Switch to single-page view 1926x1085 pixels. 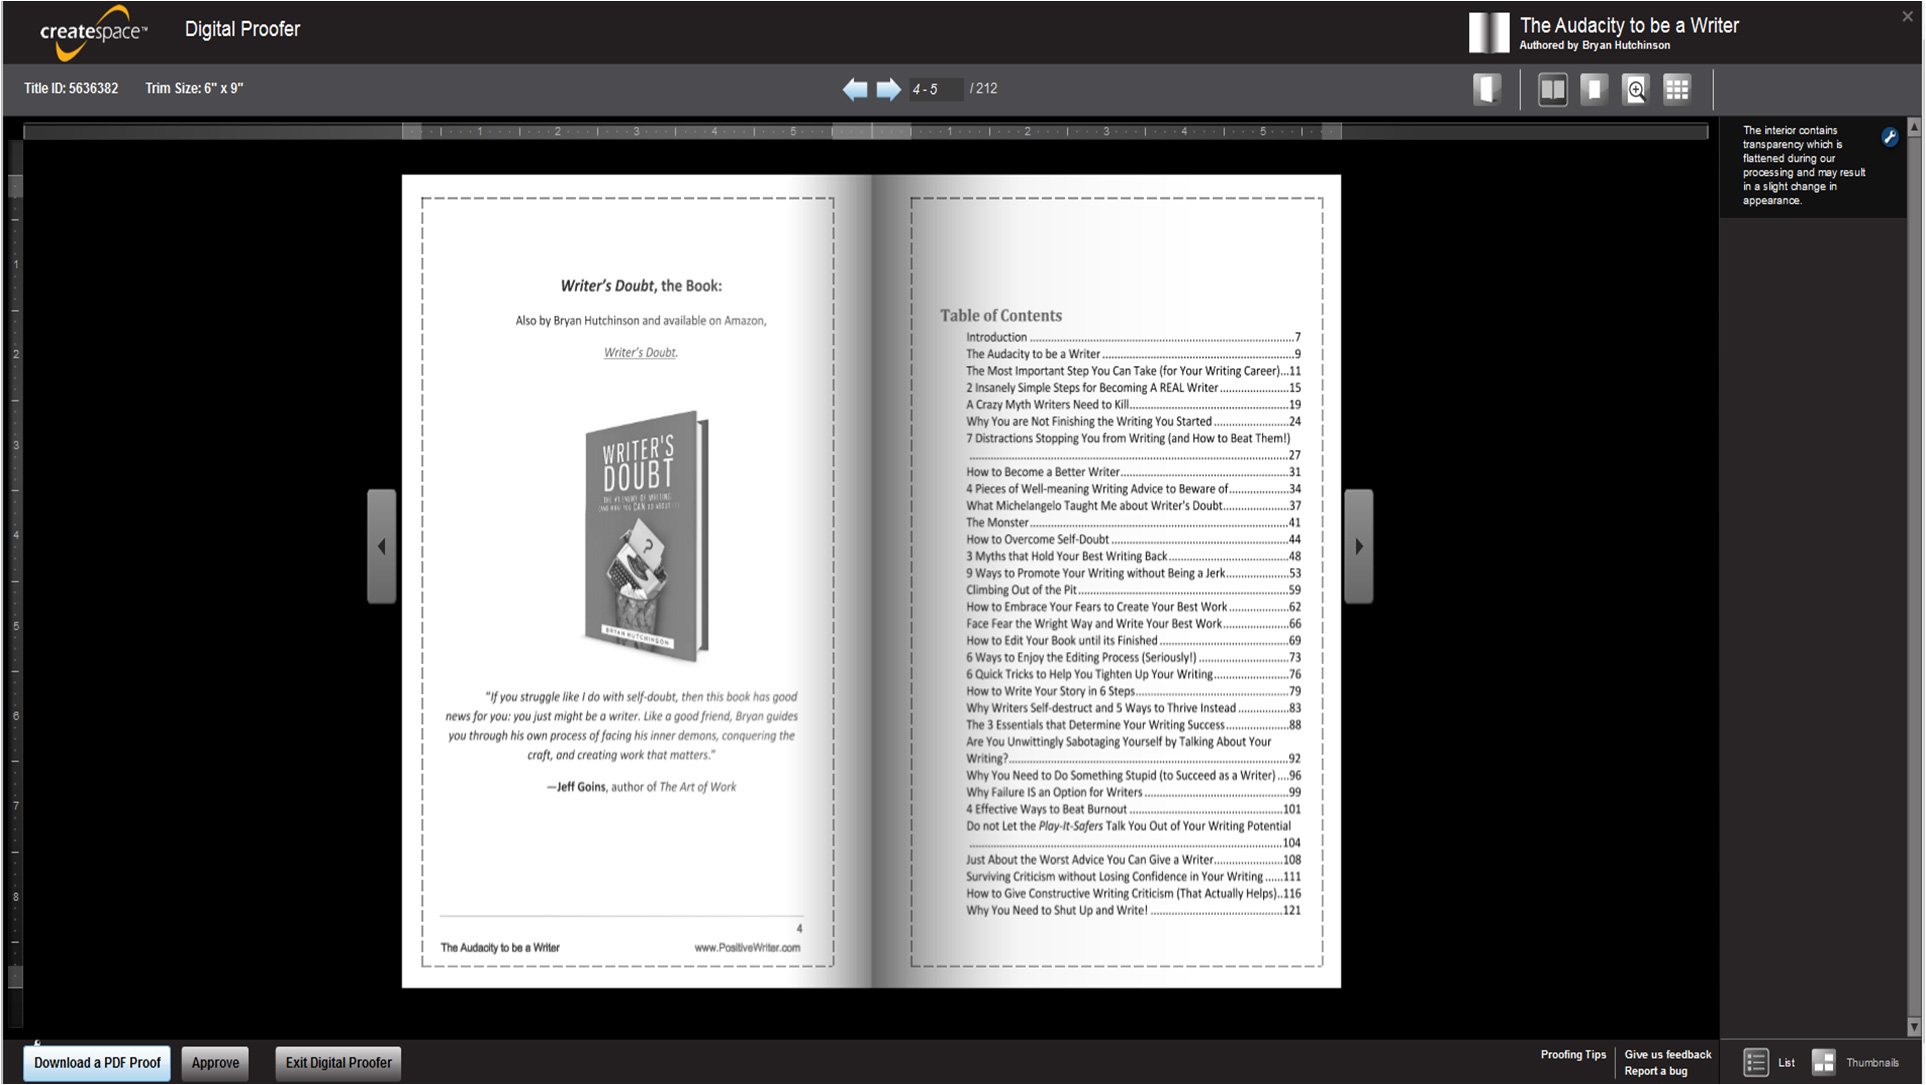pyautogui.click(x=1594, y=90)
